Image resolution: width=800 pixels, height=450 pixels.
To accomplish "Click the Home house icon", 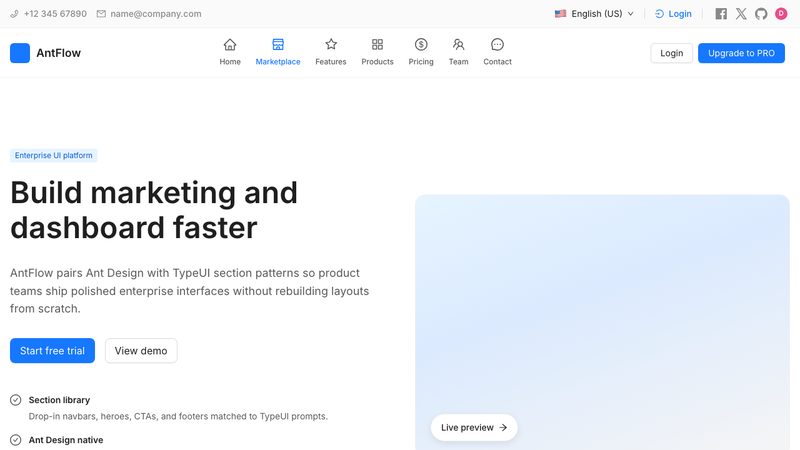I will 230,45.
